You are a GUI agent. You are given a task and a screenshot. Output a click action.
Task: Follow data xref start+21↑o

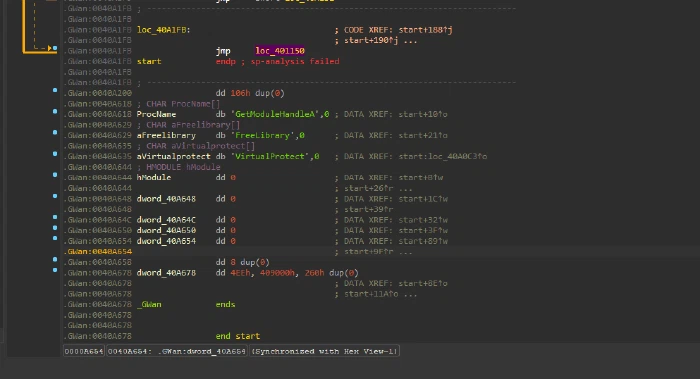point(423,135)
